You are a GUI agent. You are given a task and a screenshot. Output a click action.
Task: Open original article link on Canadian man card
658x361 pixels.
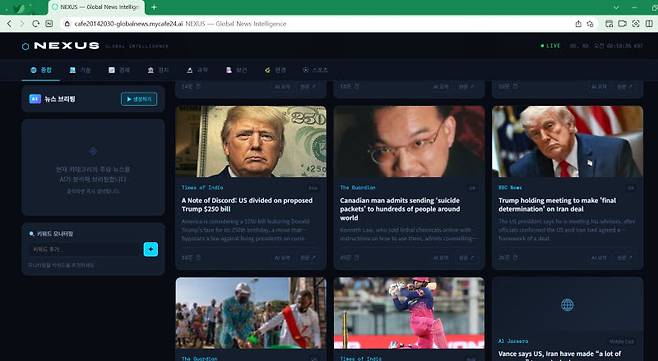pos(466,258)
